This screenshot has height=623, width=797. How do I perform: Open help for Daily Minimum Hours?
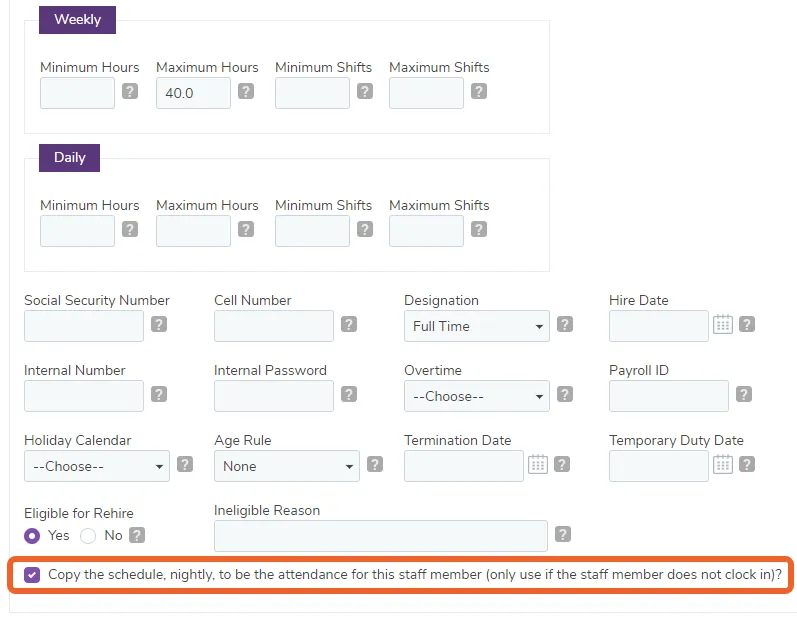(130, 229)
